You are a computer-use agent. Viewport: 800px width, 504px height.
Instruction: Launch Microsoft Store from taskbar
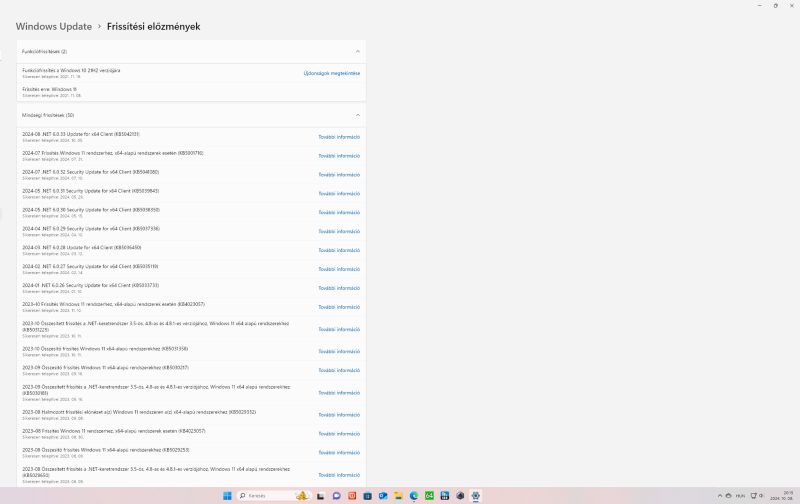click(367, 496)
